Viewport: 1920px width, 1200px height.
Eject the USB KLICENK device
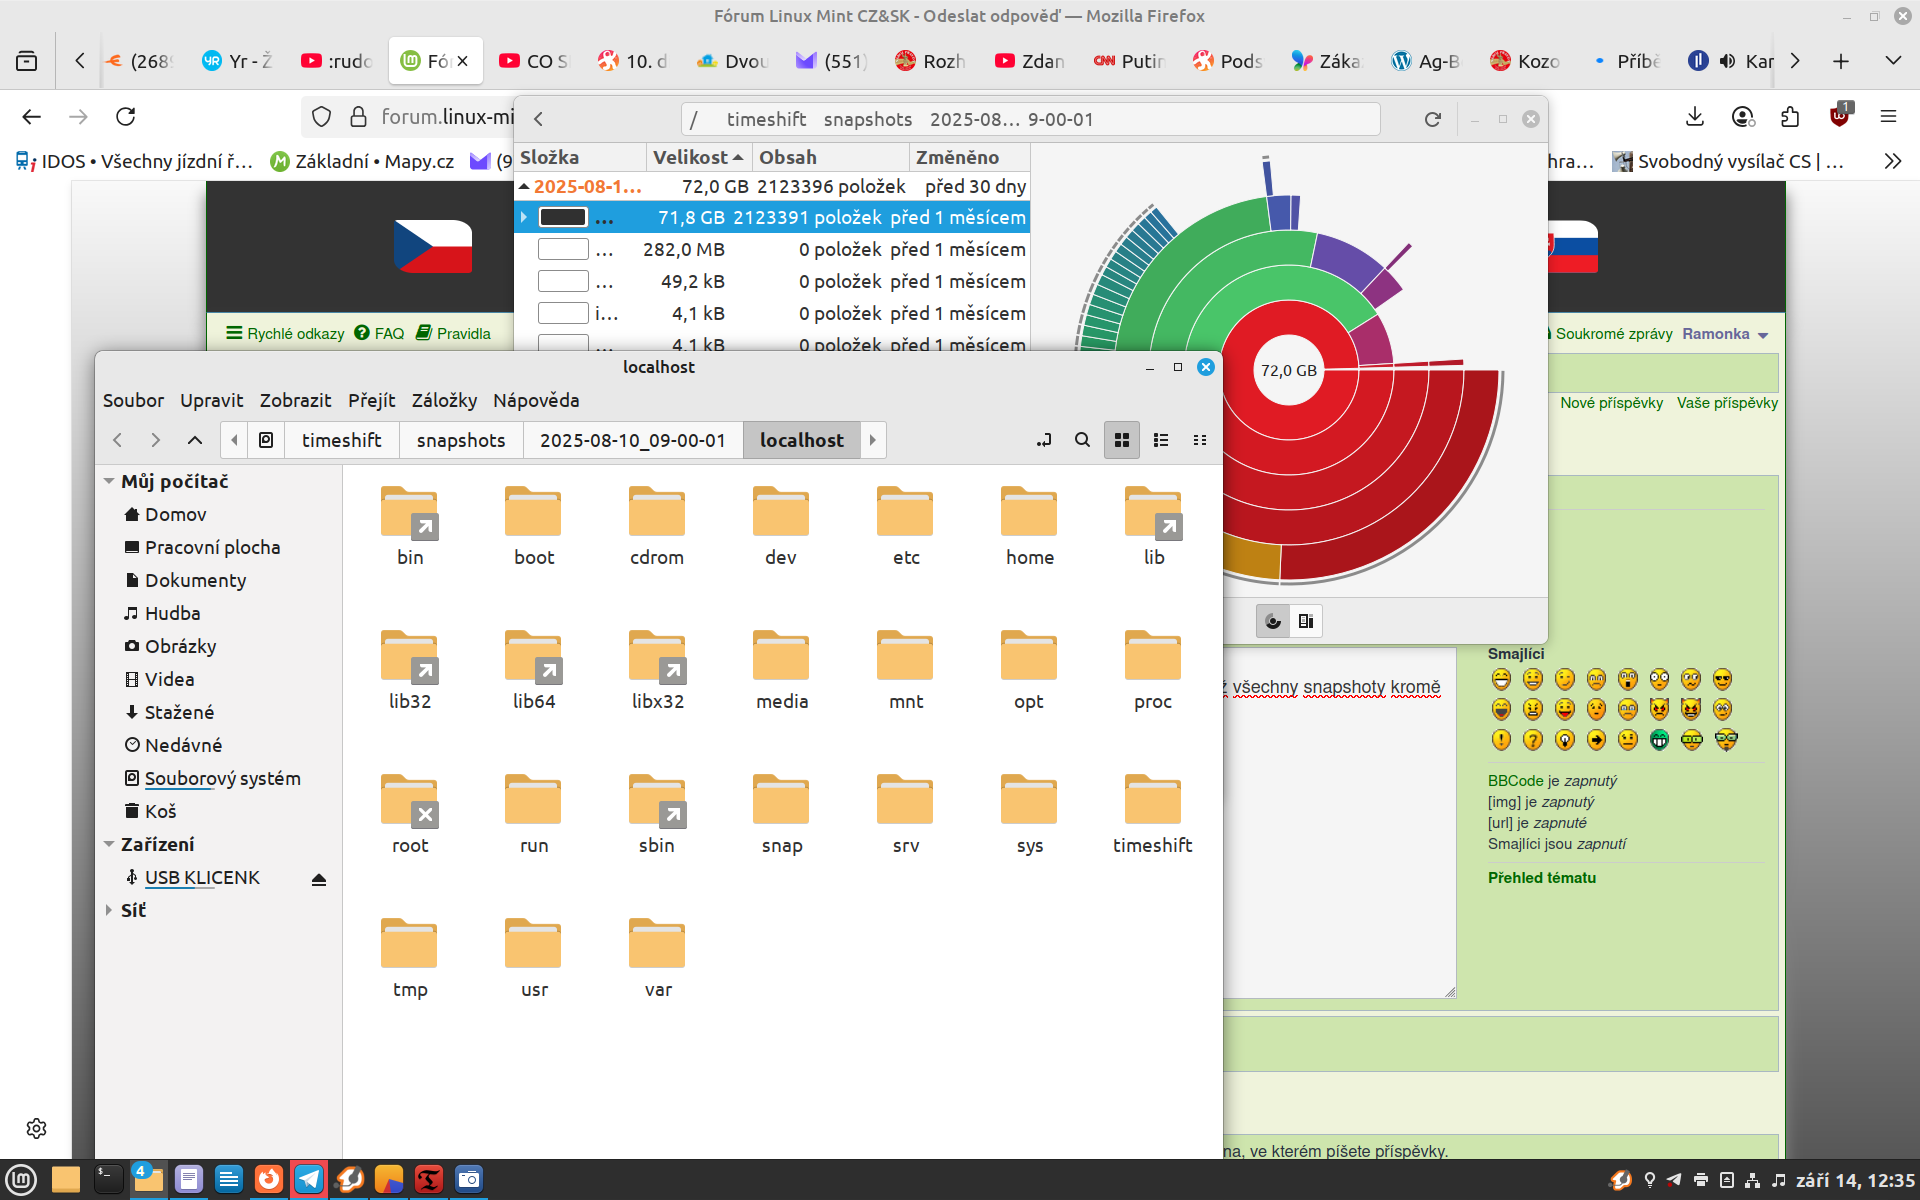point(319,879)
